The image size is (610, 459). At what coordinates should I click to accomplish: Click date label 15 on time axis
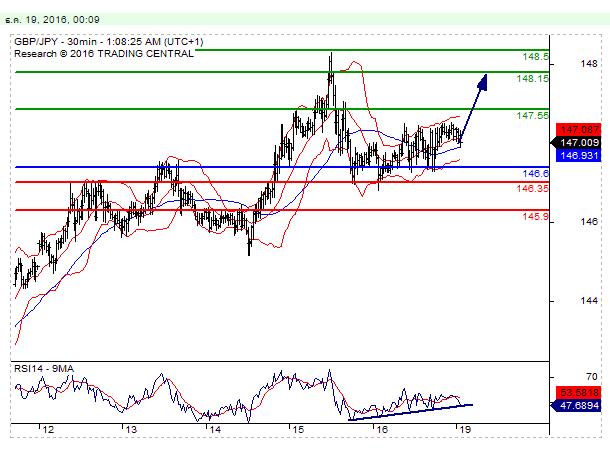click(x=298, y=429)
